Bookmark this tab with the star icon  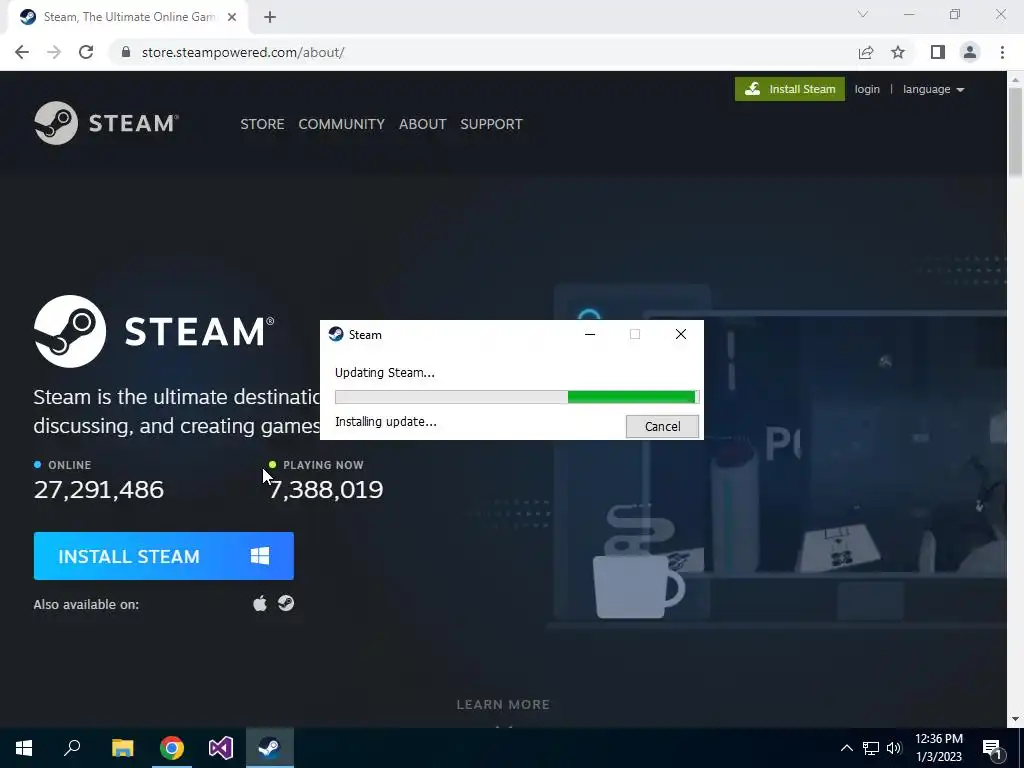898,52
